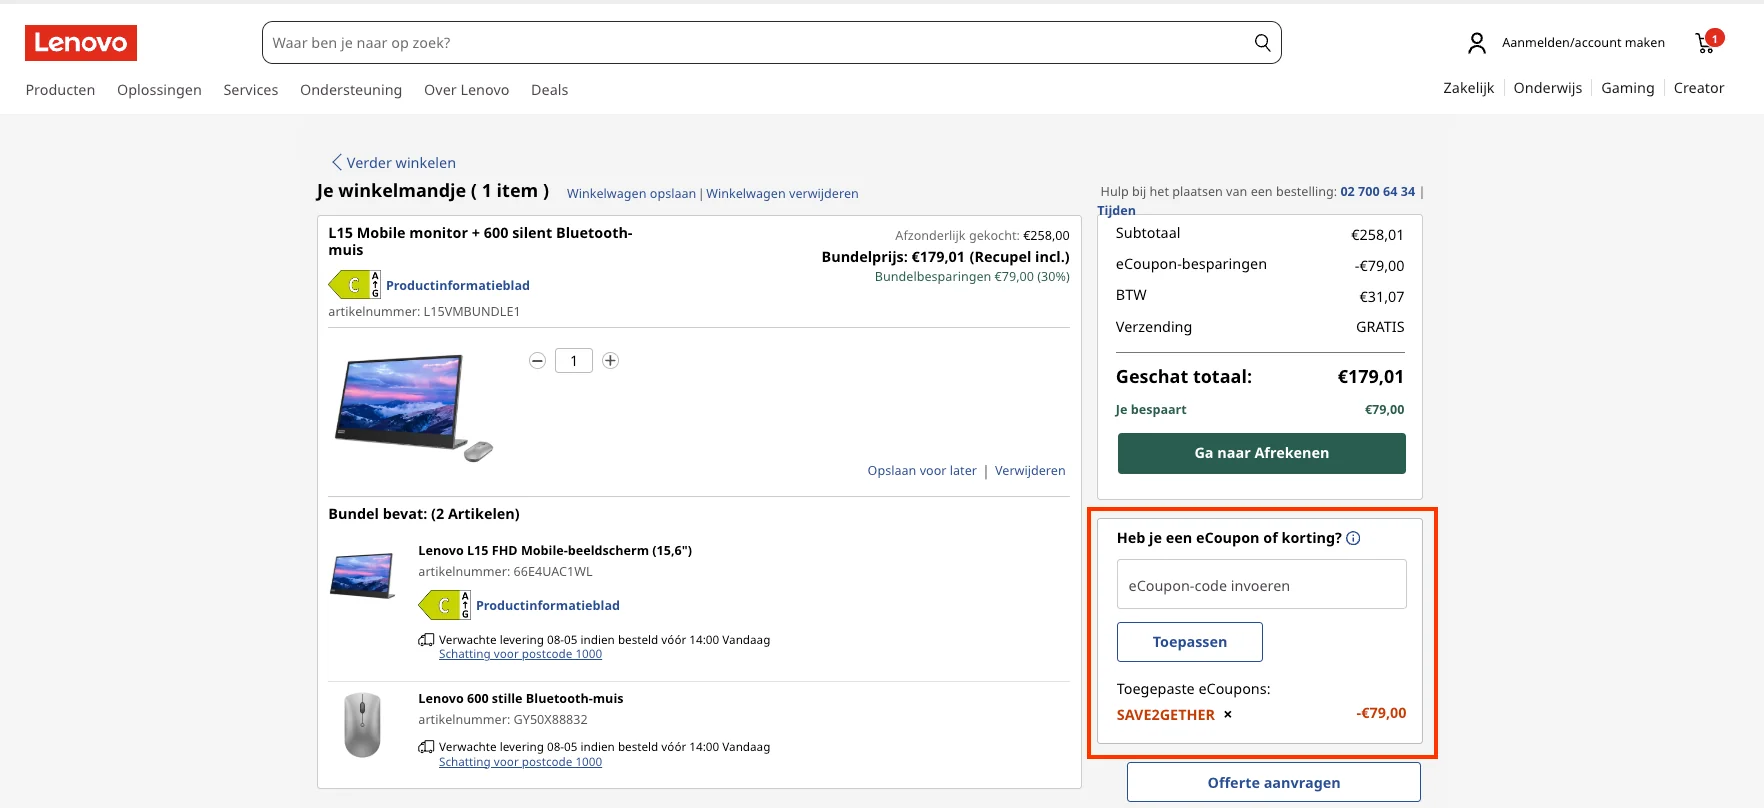Click Aanmelden/account maken link
Image resolution: width=1764 pixels, height=808 pixels.
point(1583,43)
